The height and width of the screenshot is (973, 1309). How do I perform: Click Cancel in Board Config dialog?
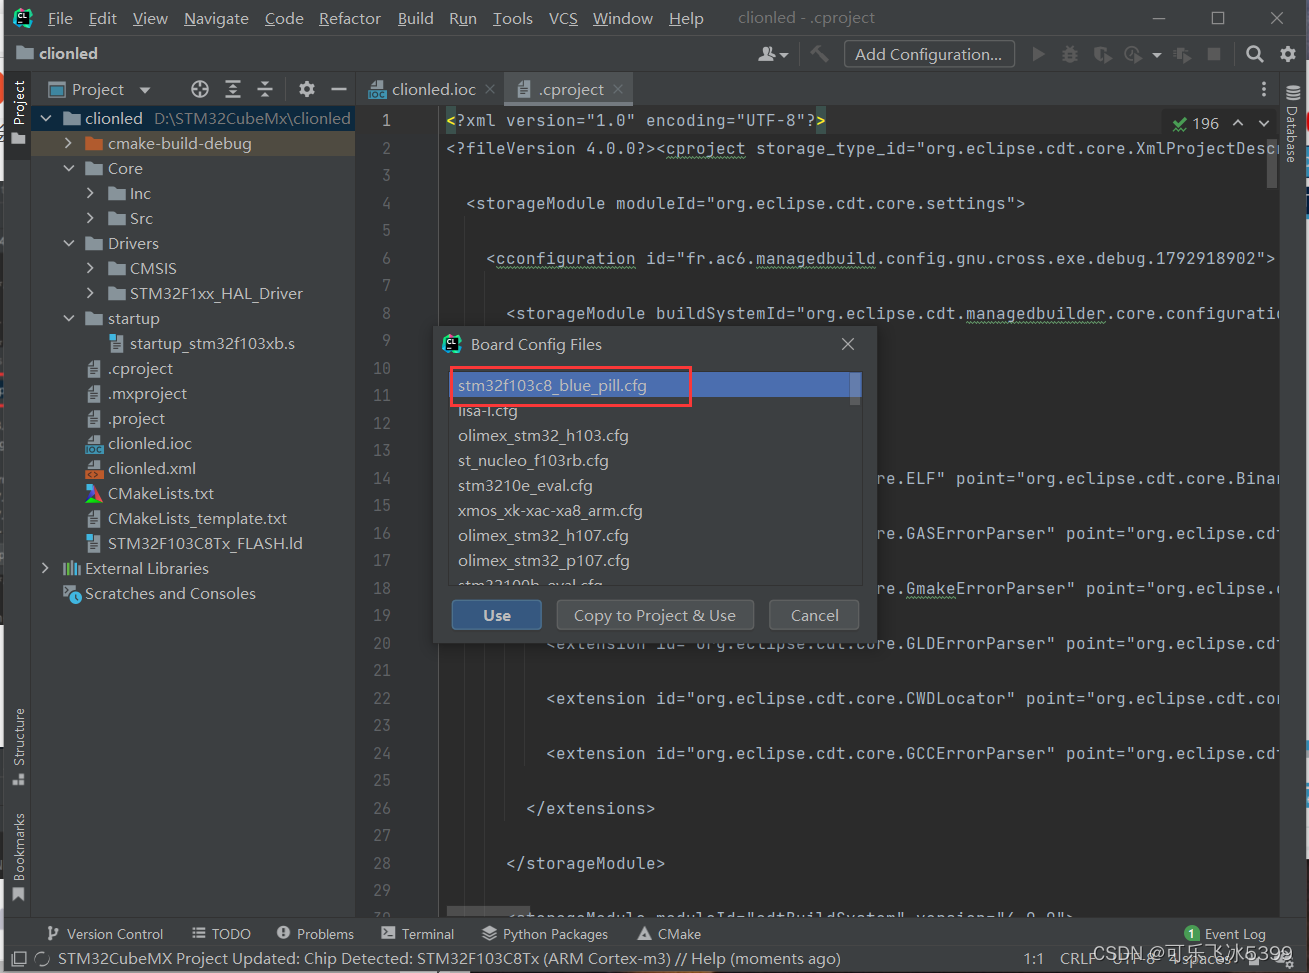tap(814, 615)
